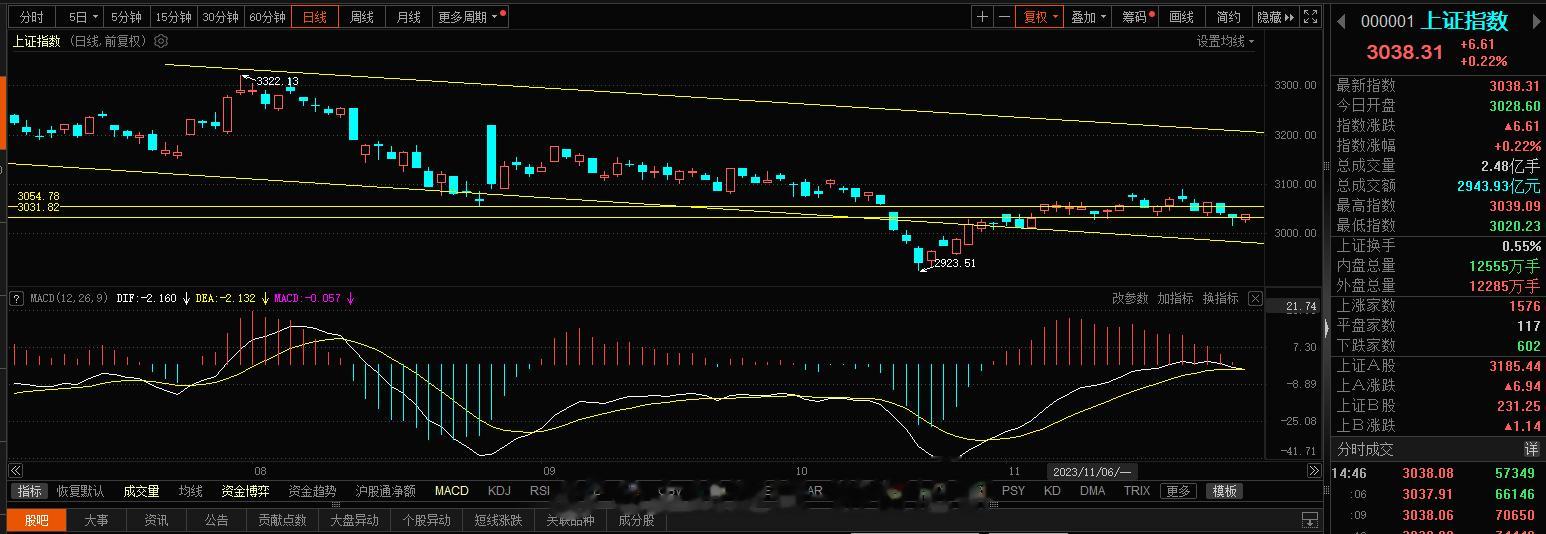Open the 公告 announcements tab

216,520
